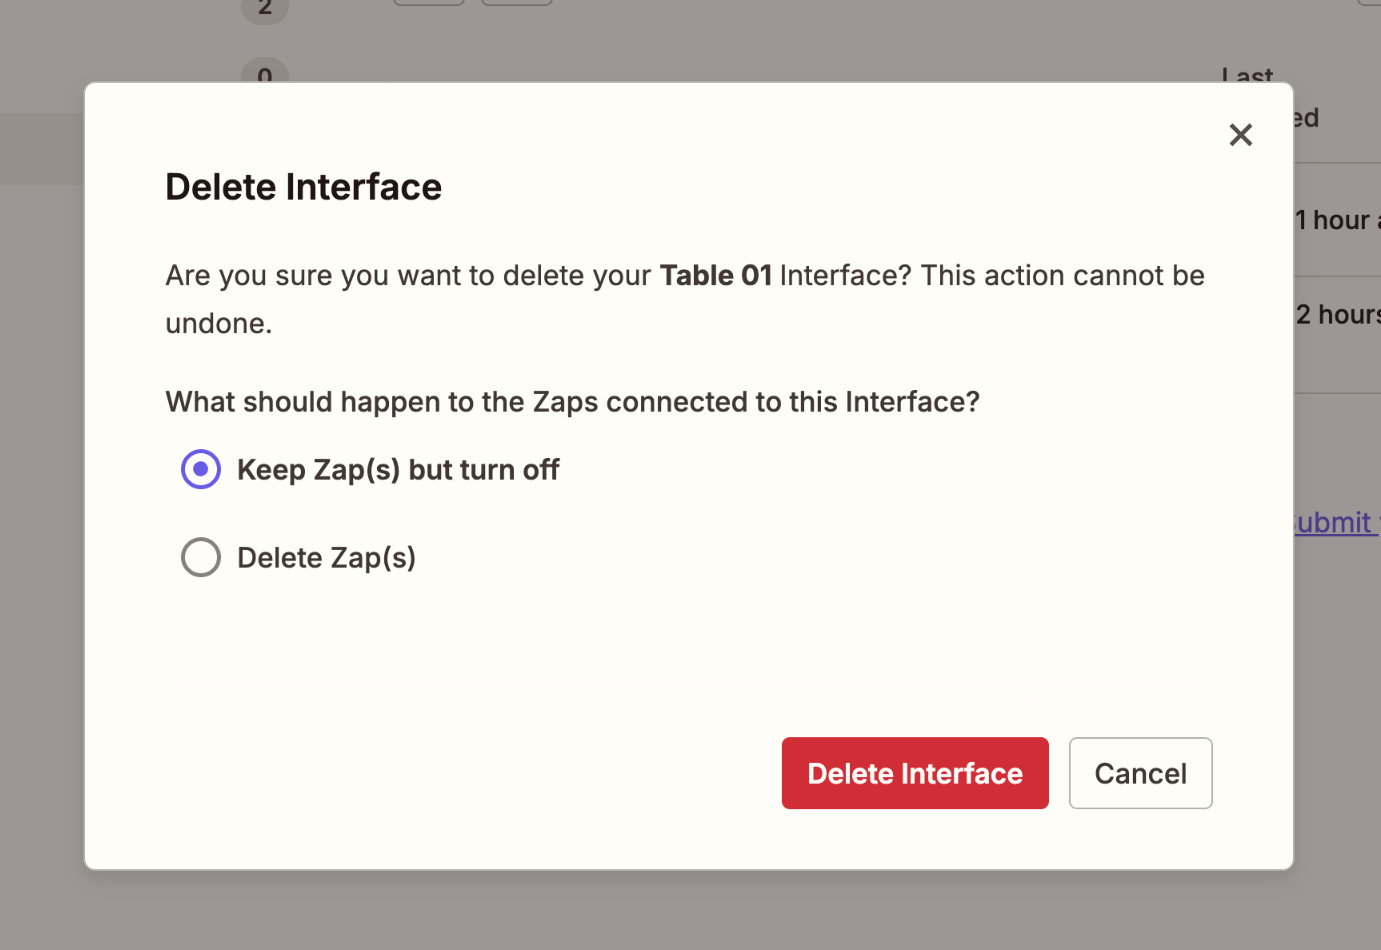Screen dimensions: 1381x950
Task: Click the partially visible Submit link behind dialog
Action: [1336, 523]
